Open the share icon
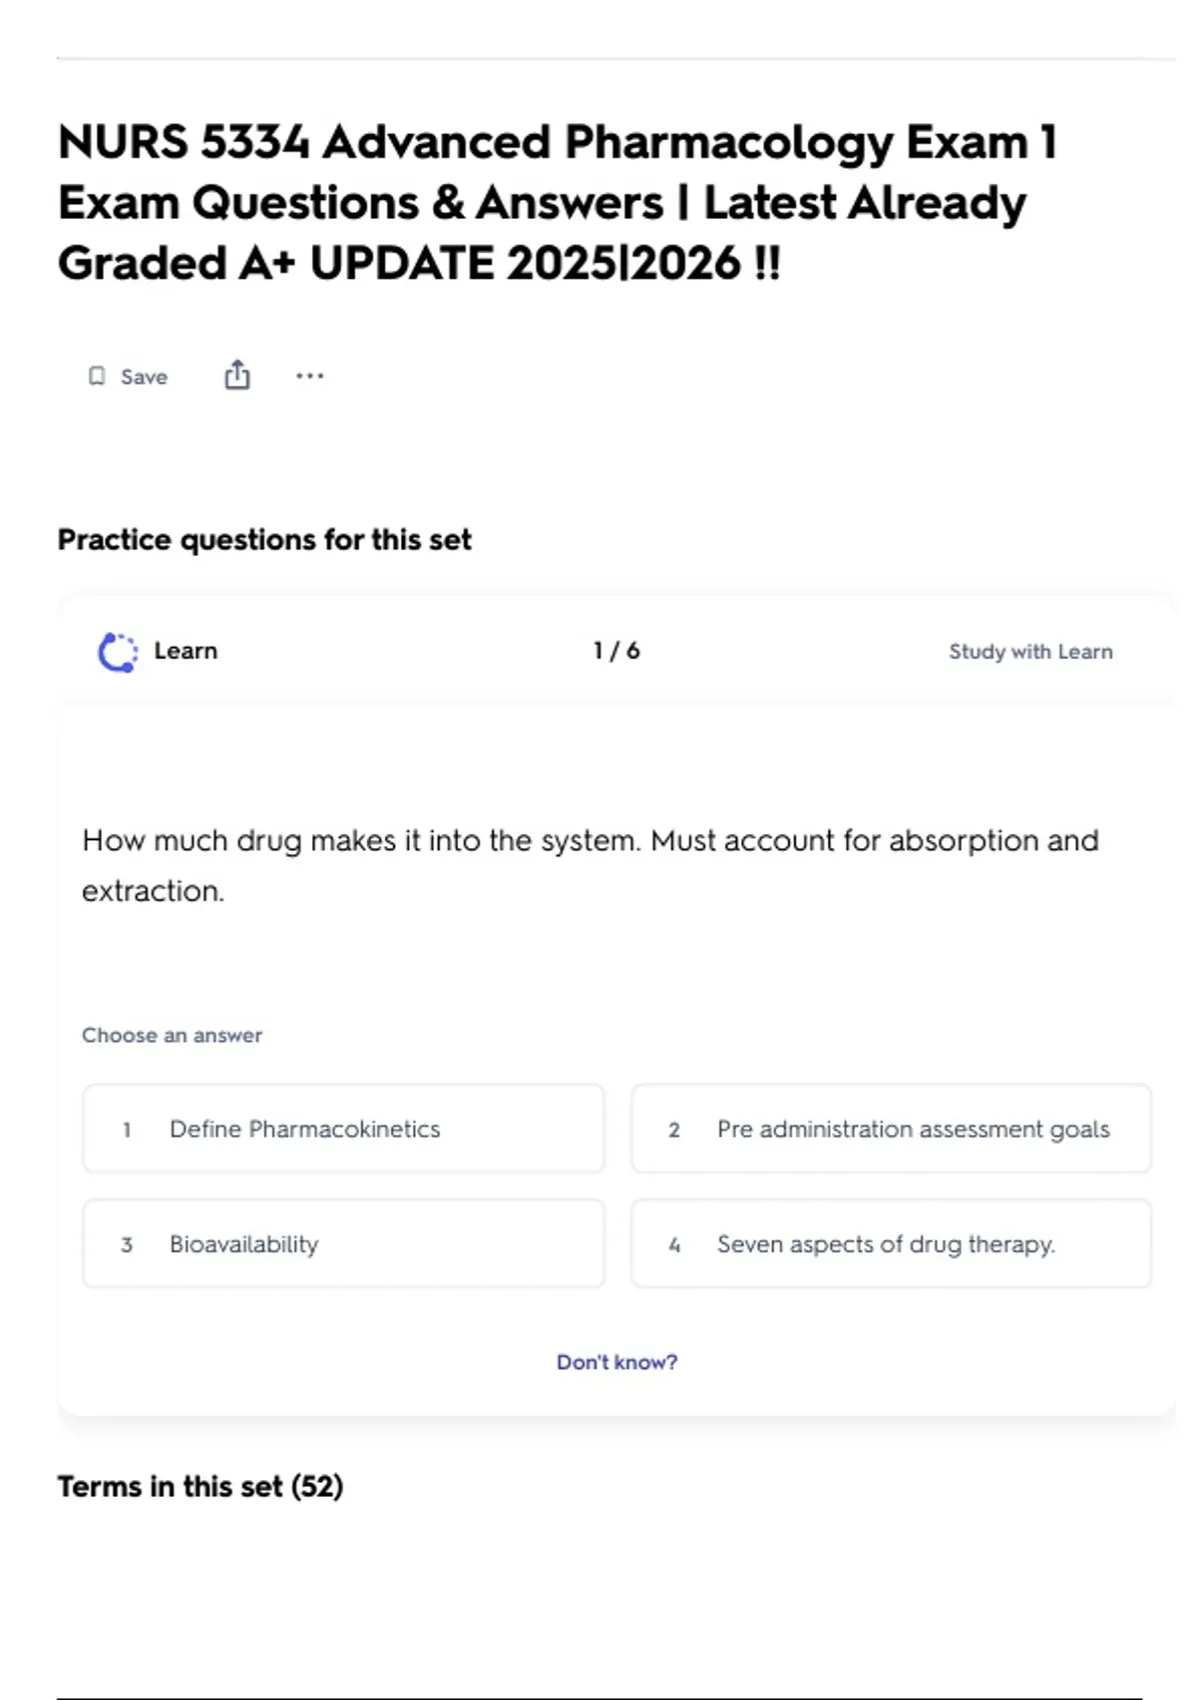The width and height of the screenshot is (1200, 1700). tap(237, 375)
